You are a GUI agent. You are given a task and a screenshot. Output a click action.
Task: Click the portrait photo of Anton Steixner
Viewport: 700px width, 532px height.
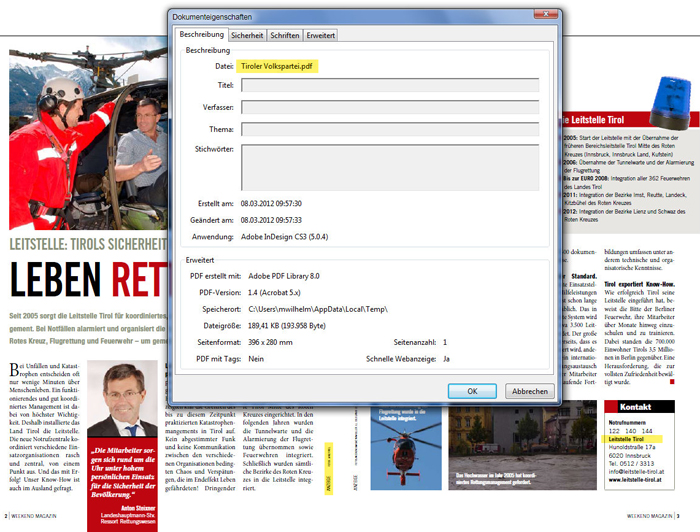click(122, 399)
